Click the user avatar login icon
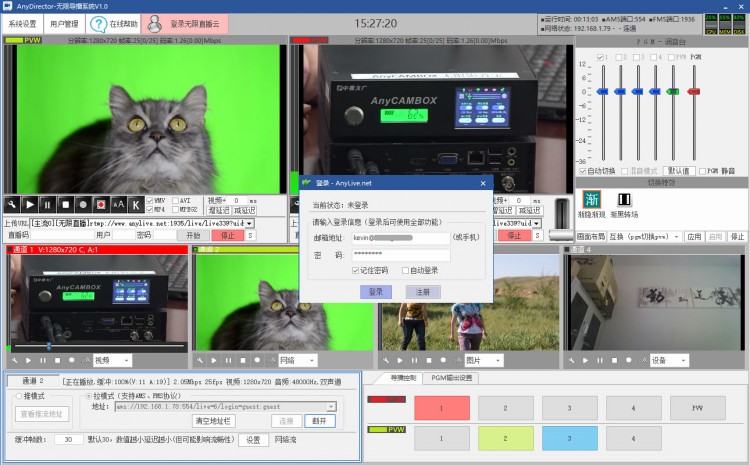This screenshot has width=750, height=465. point(154,24)
